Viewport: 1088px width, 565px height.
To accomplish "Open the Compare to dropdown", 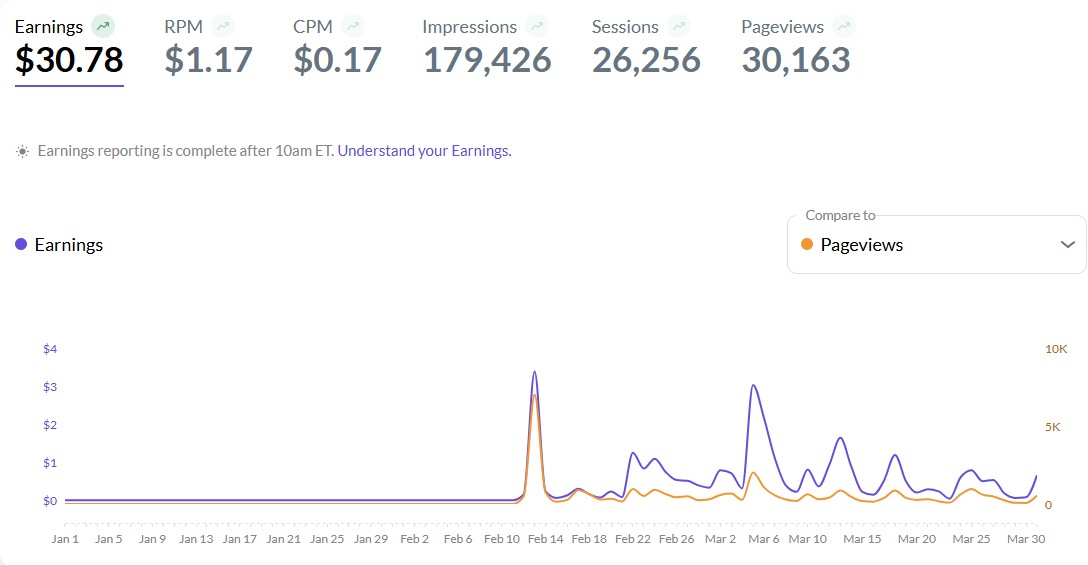I will pos(936,245).
